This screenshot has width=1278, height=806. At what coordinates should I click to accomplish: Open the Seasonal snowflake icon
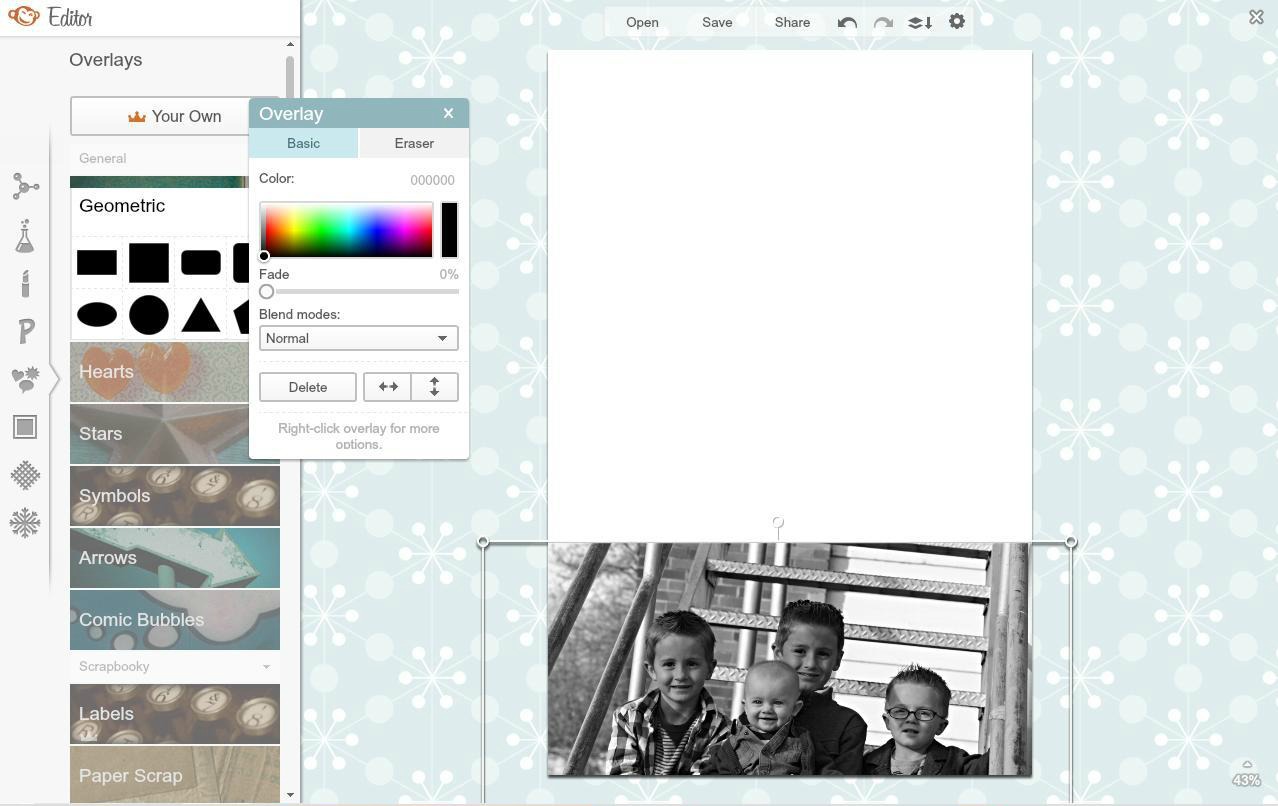(25, 522)
